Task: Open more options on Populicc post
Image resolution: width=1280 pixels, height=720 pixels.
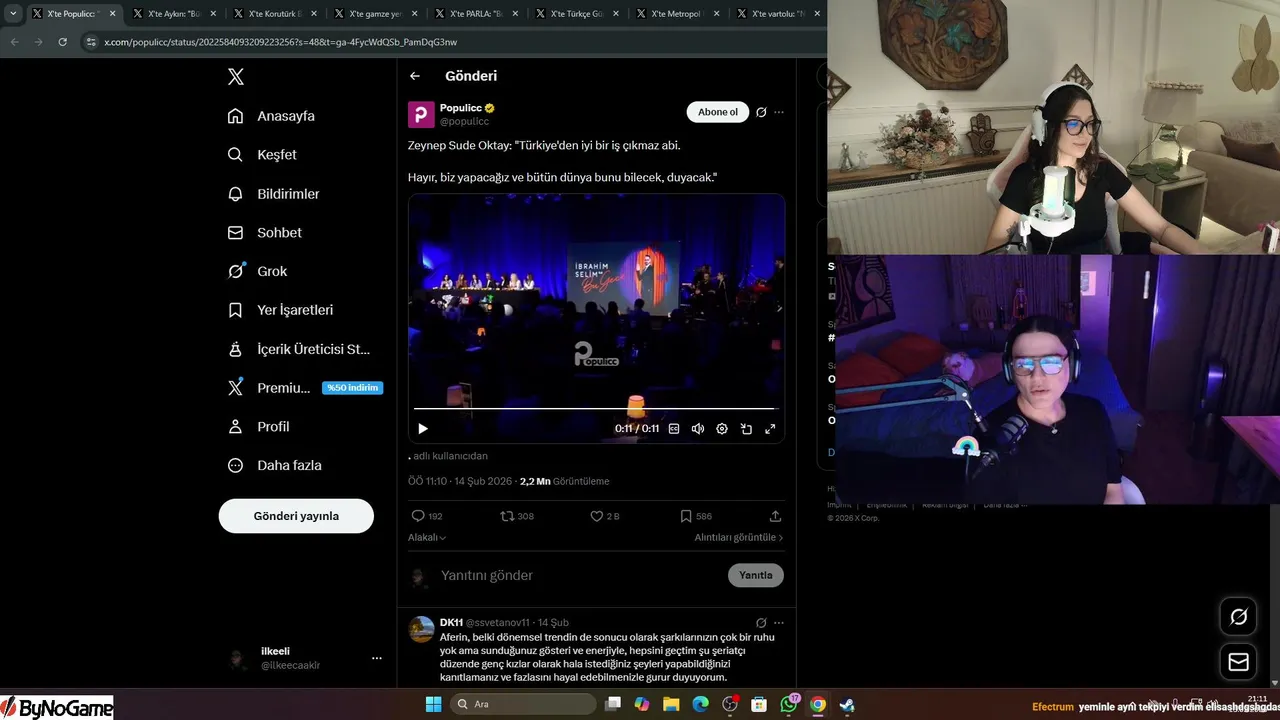Action: click(779, 112)
